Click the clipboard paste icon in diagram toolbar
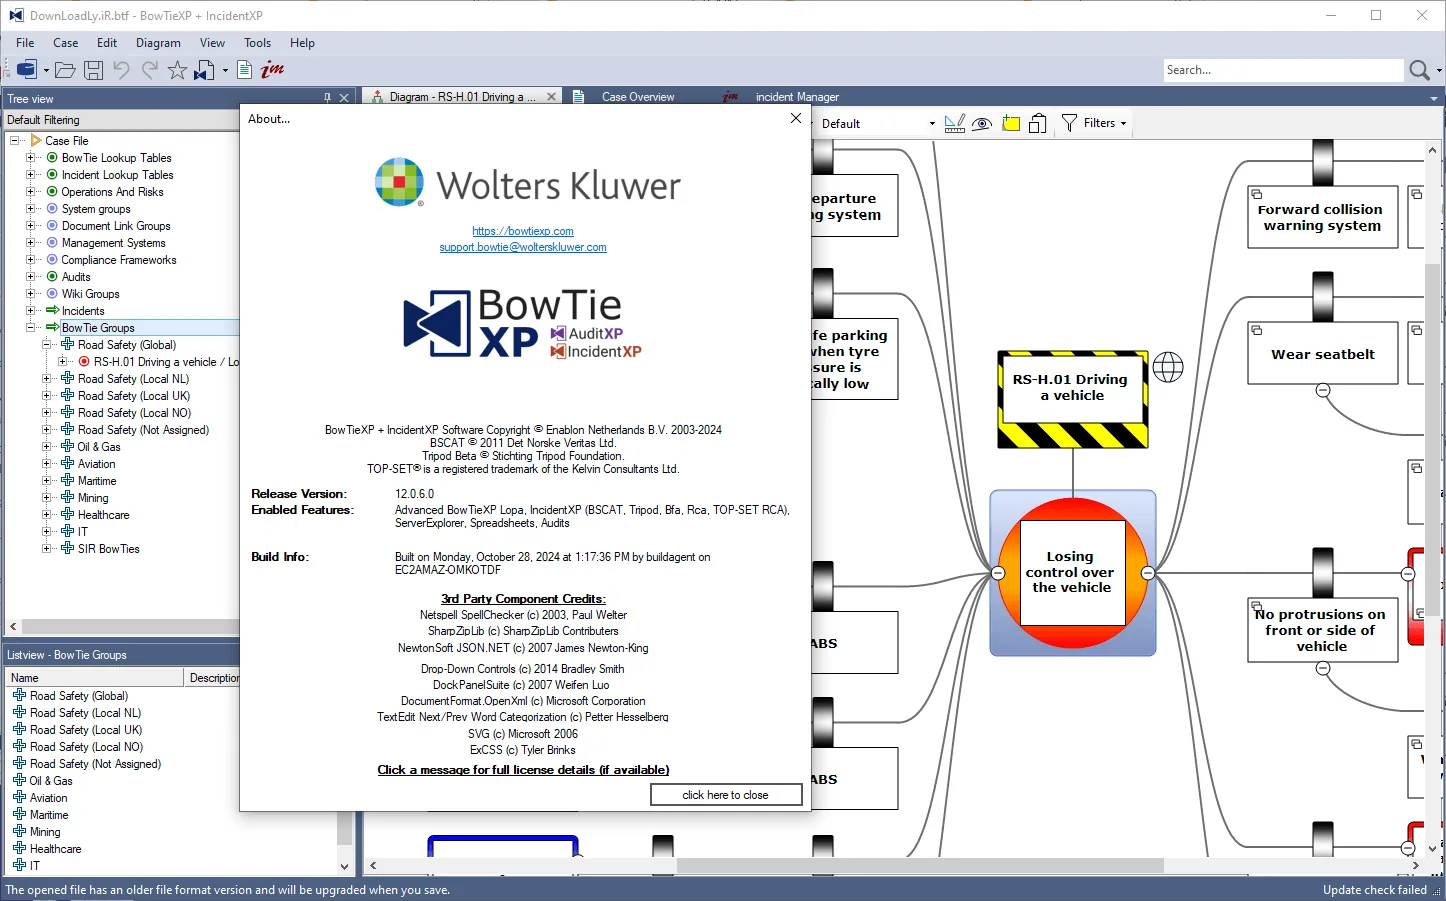This screenshot has width=1446, height=901. coord(1038,123)
